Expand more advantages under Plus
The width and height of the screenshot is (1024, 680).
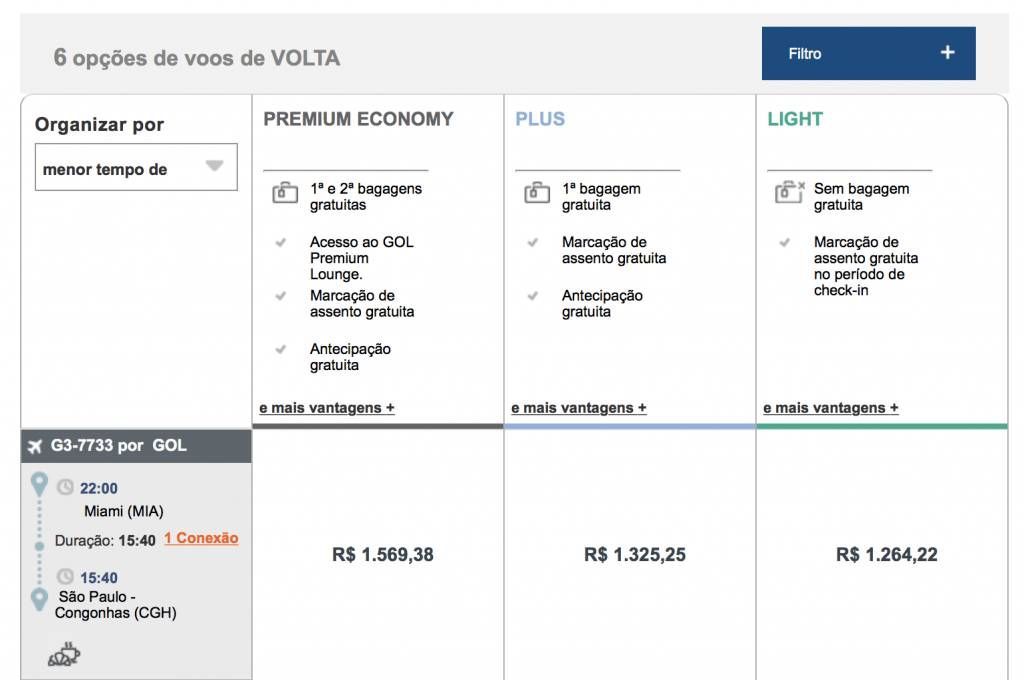(578, 408)
